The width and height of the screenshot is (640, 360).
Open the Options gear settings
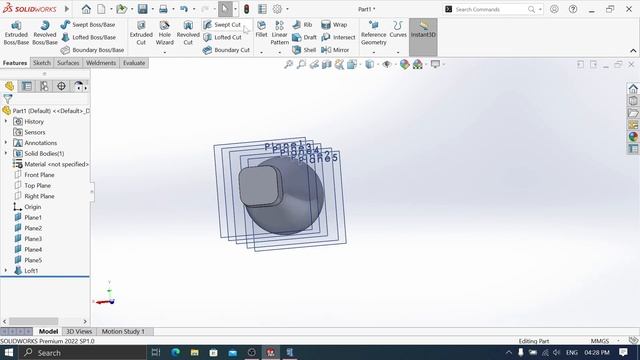277,9
